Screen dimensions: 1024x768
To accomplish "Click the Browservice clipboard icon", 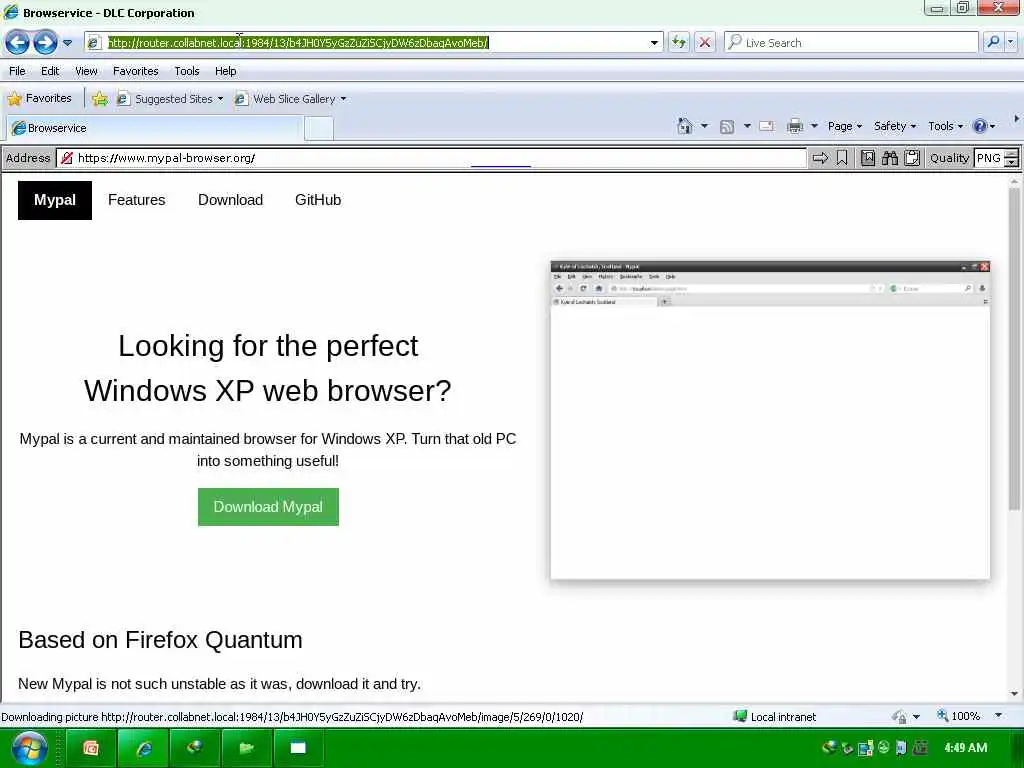I will click(x=912, y=158).
